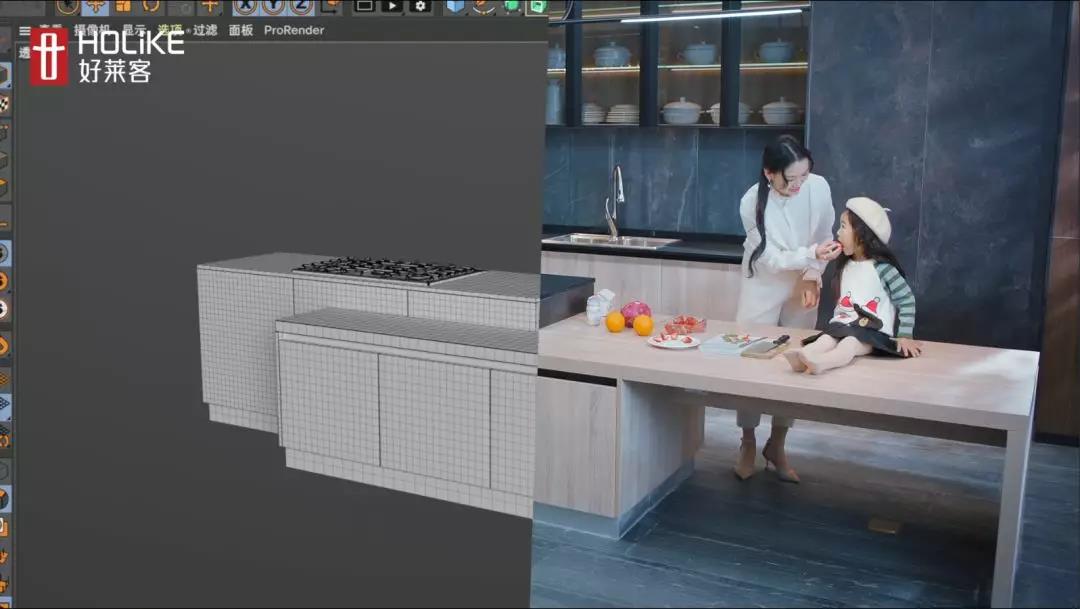Image resolution: width=1080 pixels, height=609 pixels.
Task: Click the Render View icon
Action: (364, 6)
